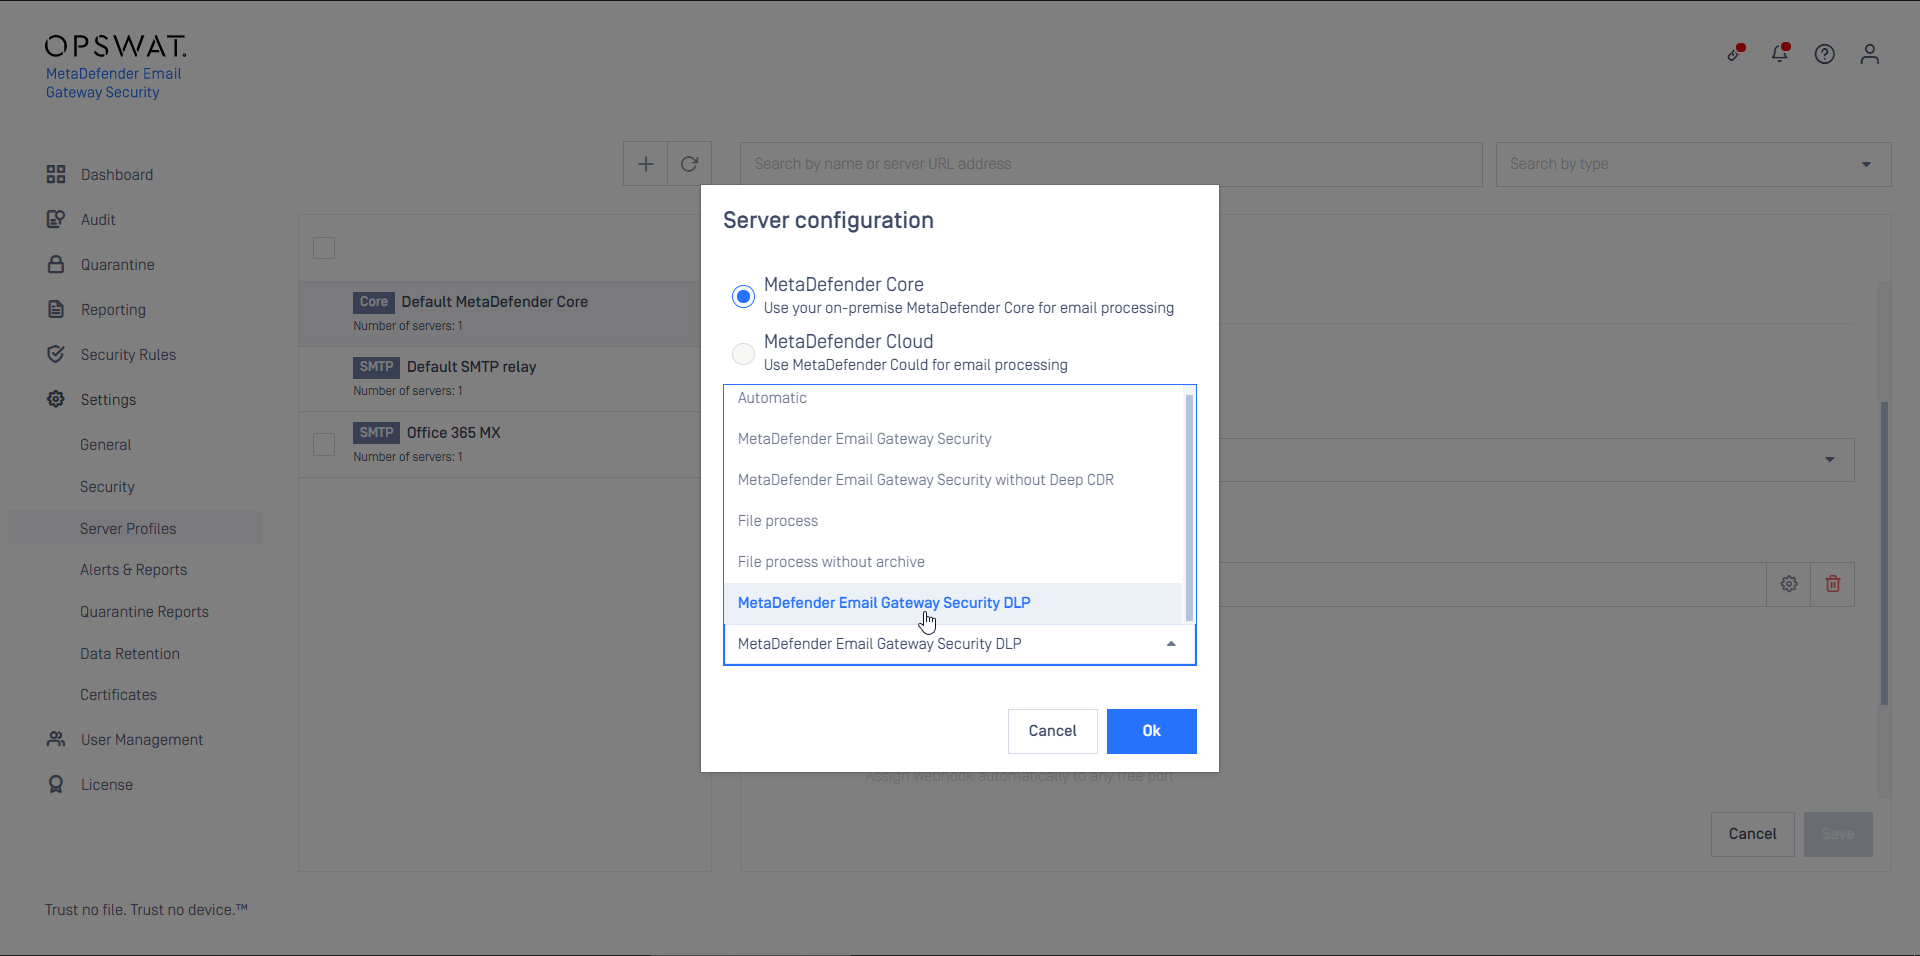The image size is (1920, 956).
Task: Click the red trash delete icon
Action: [x=1833, y=584]
